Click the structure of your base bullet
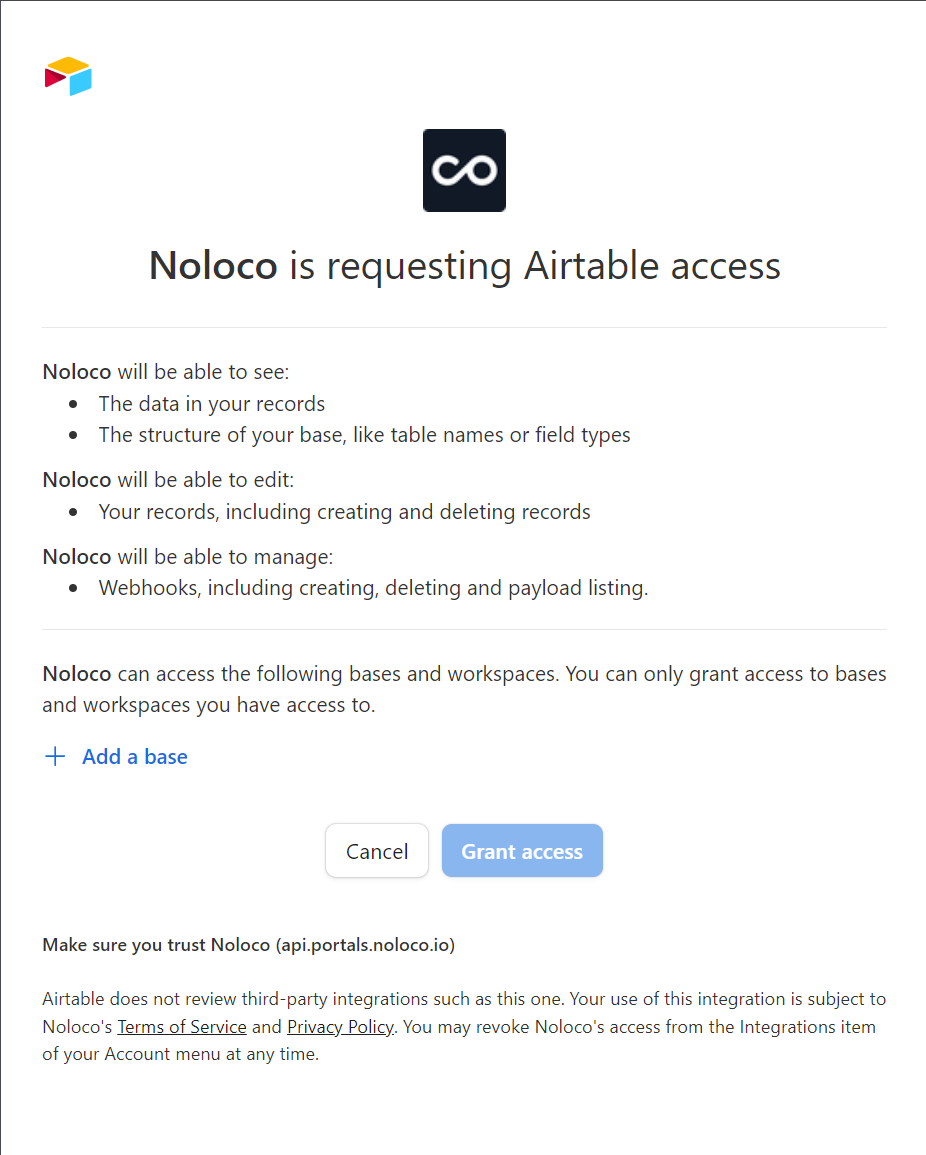Viewport: 926px width, 1155px height. 364,435
